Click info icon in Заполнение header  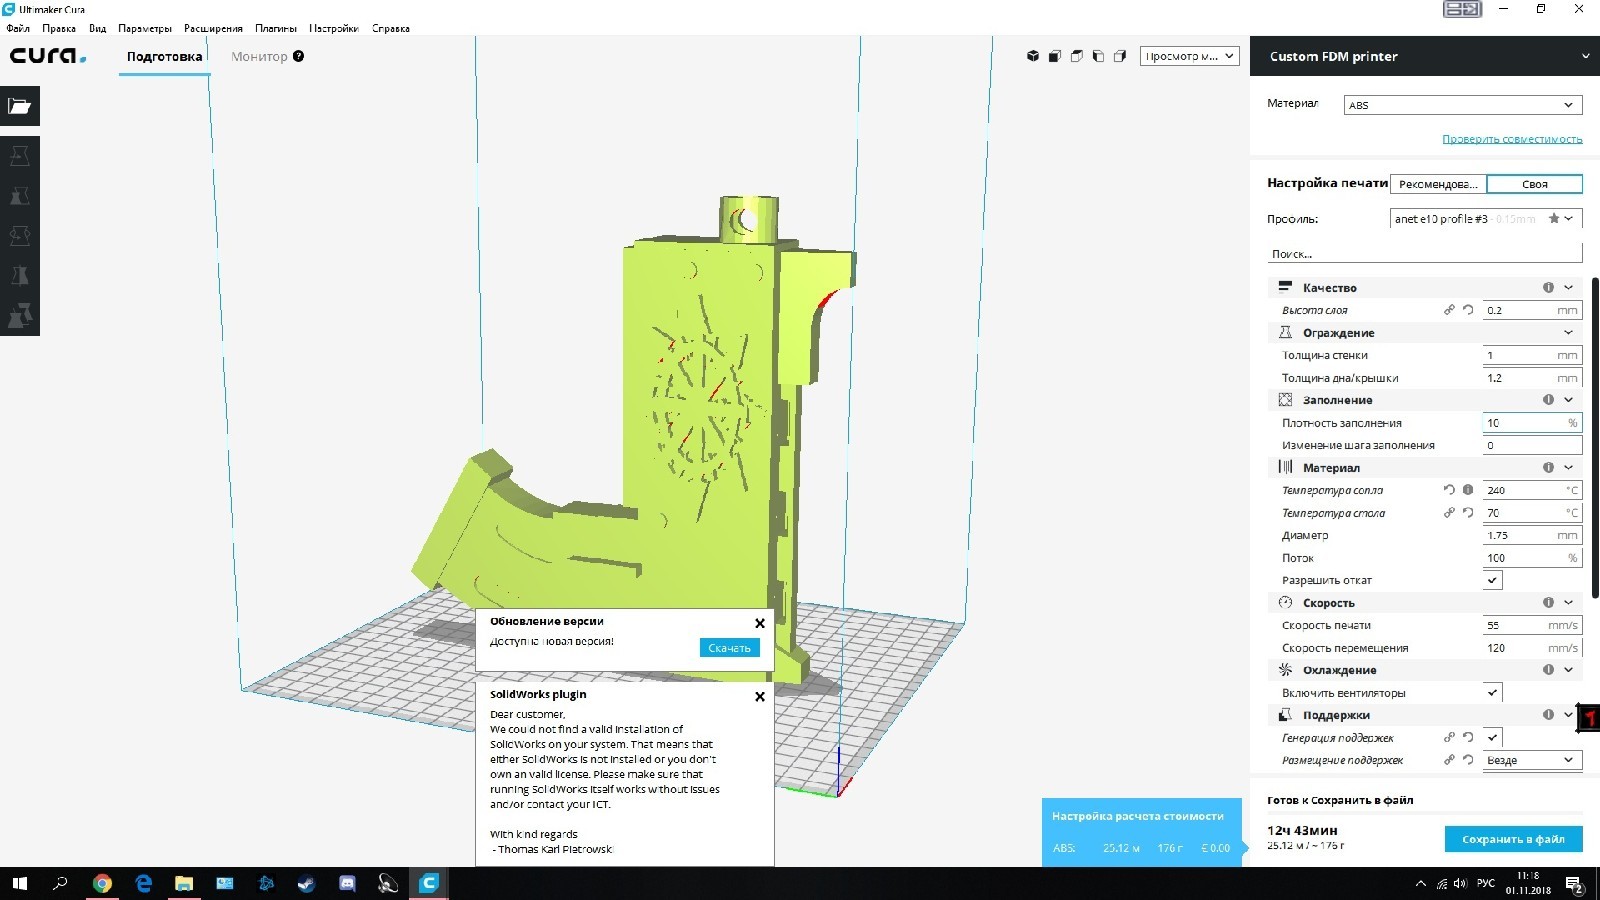coord(1548,400)
